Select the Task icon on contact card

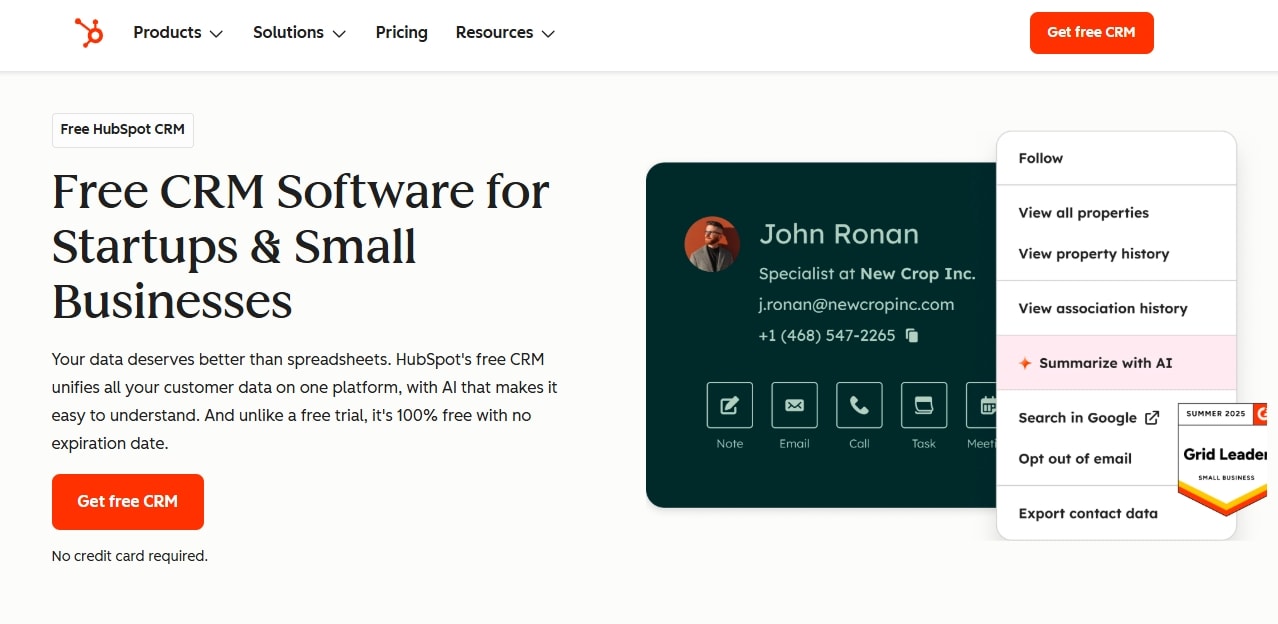[924, 405]
